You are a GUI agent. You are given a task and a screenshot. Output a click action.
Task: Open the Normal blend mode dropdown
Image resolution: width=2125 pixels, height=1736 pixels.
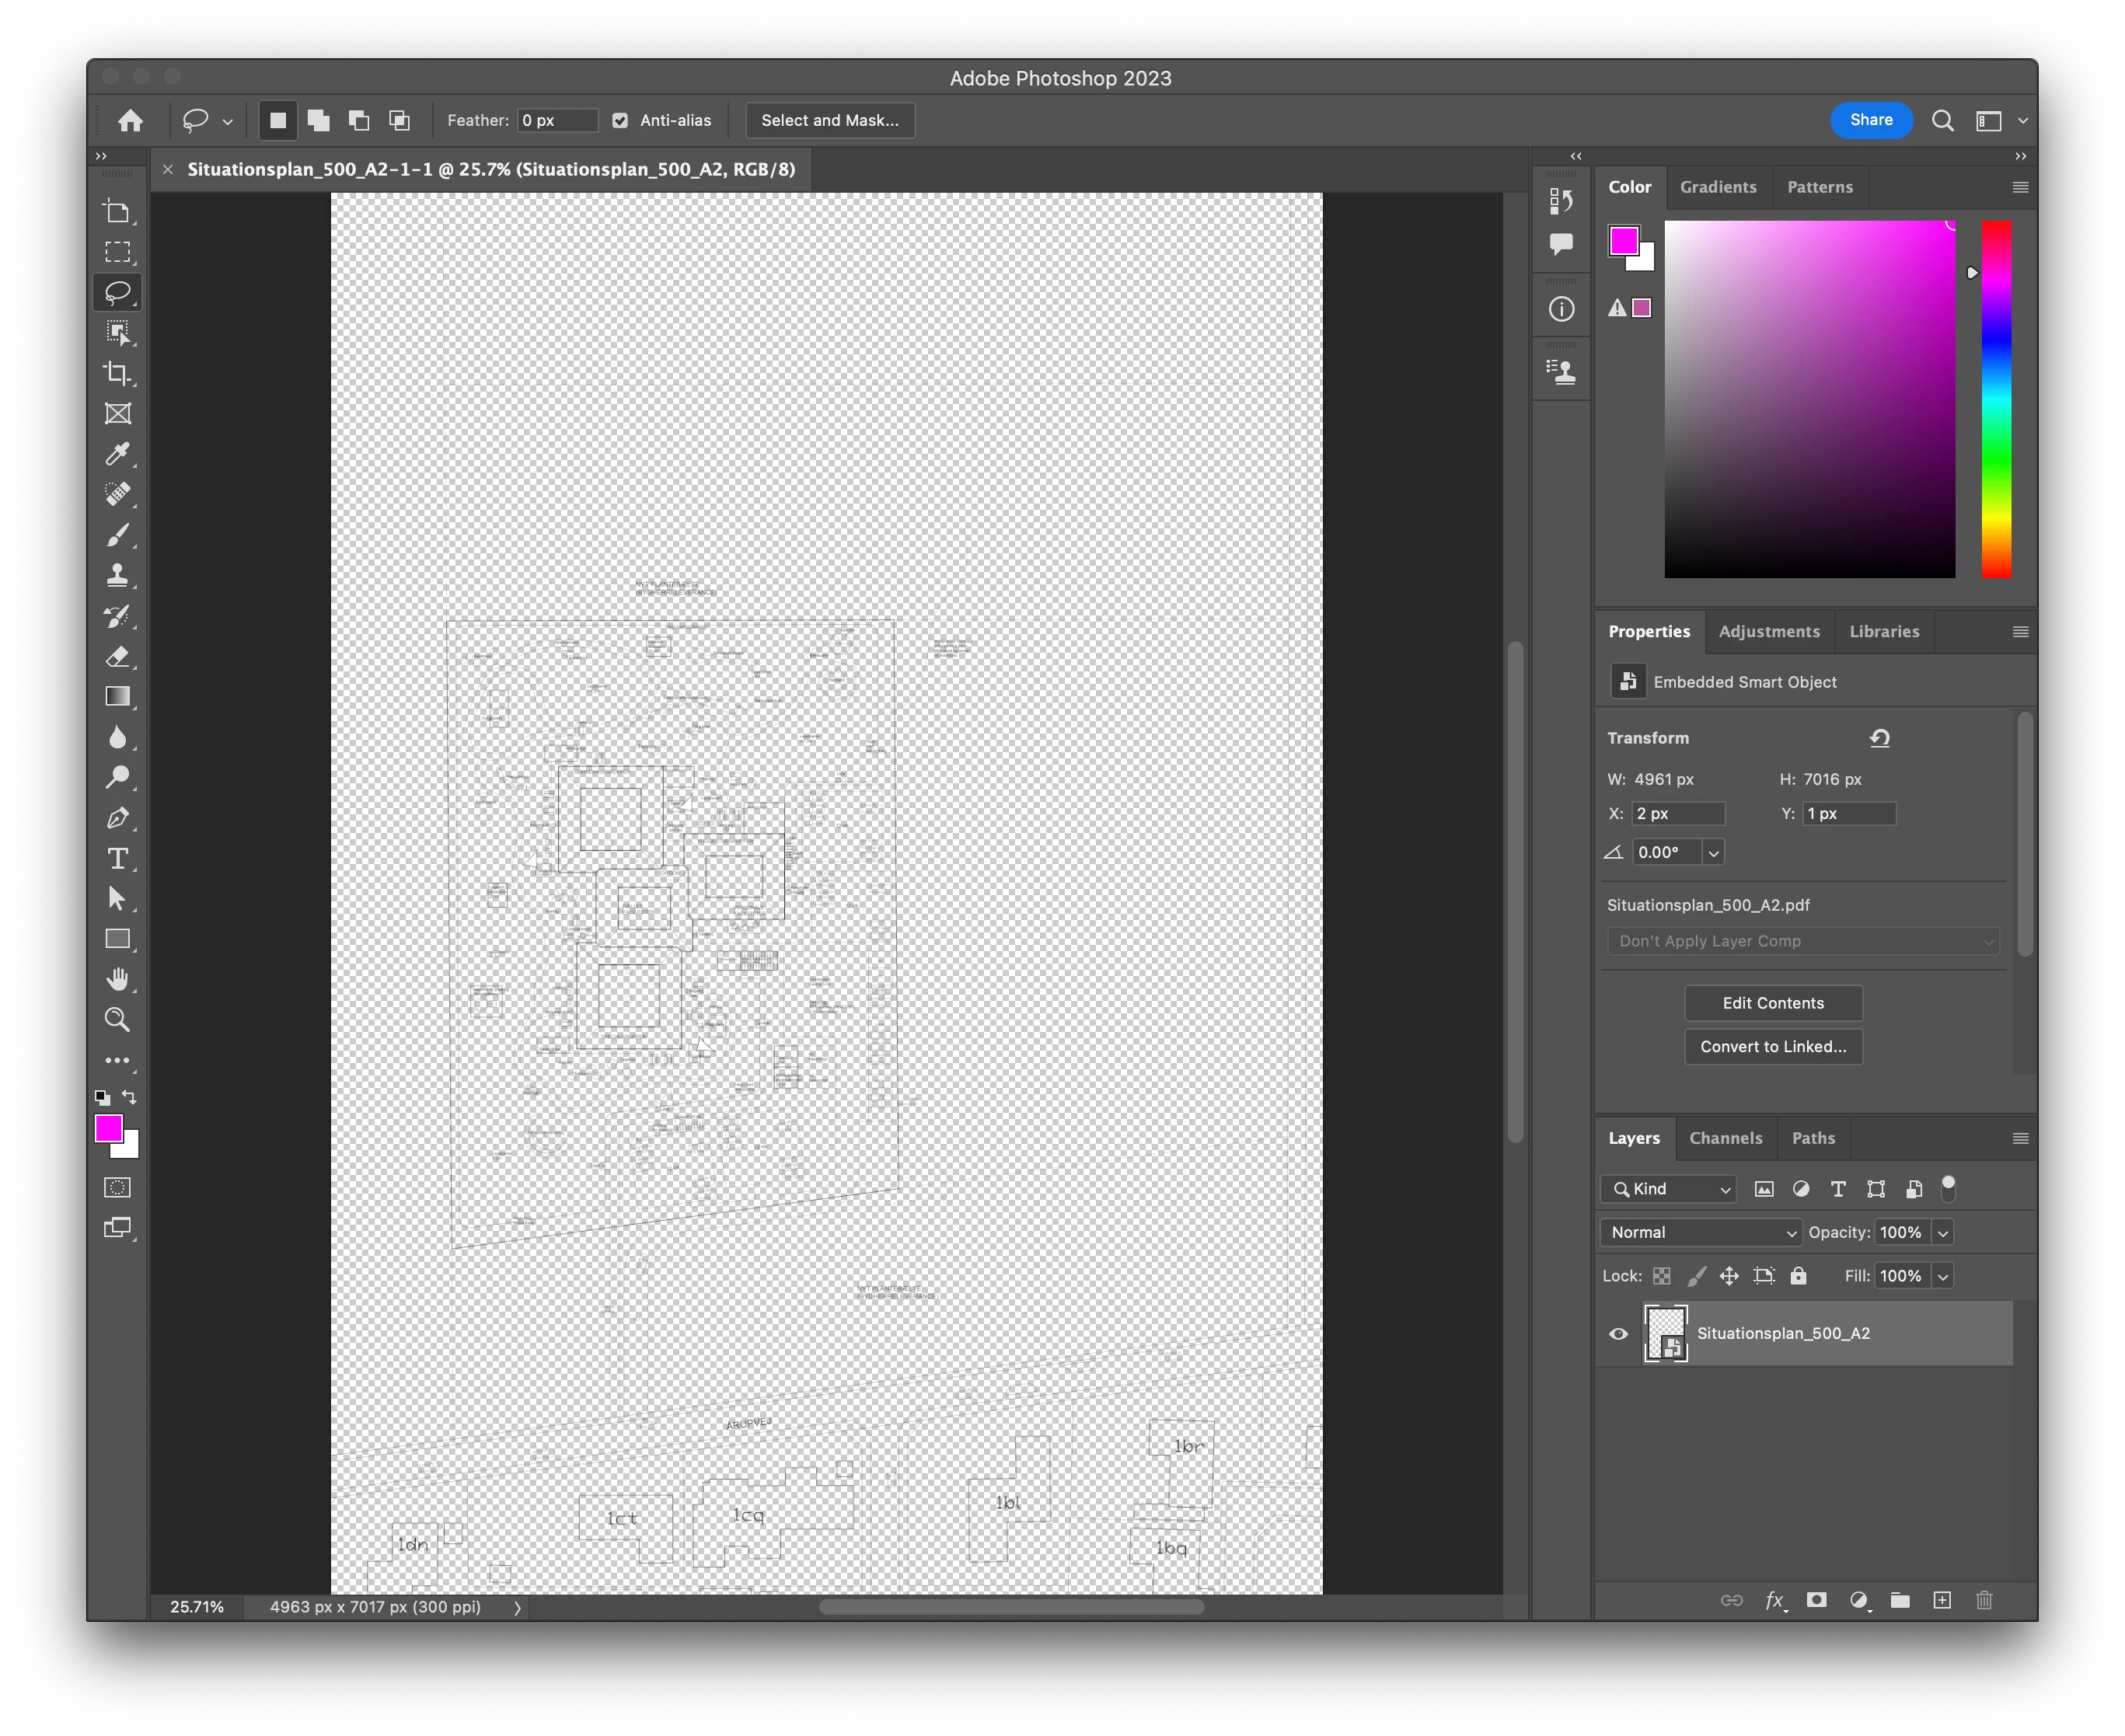coord(1700,1232)
